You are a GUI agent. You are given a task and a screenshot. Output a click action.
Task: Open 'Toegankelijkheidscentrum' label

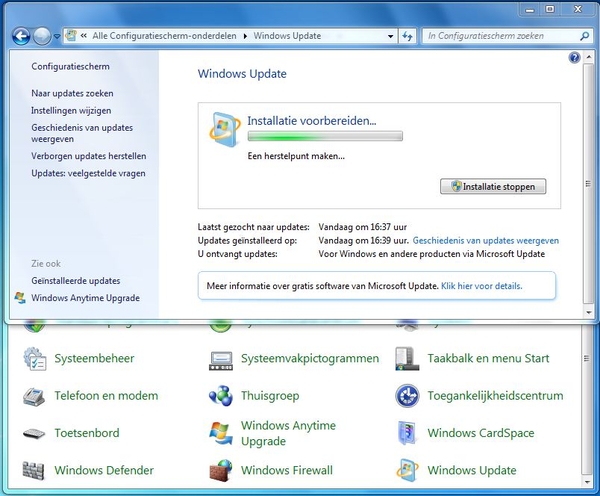click(x=495, y=395)
